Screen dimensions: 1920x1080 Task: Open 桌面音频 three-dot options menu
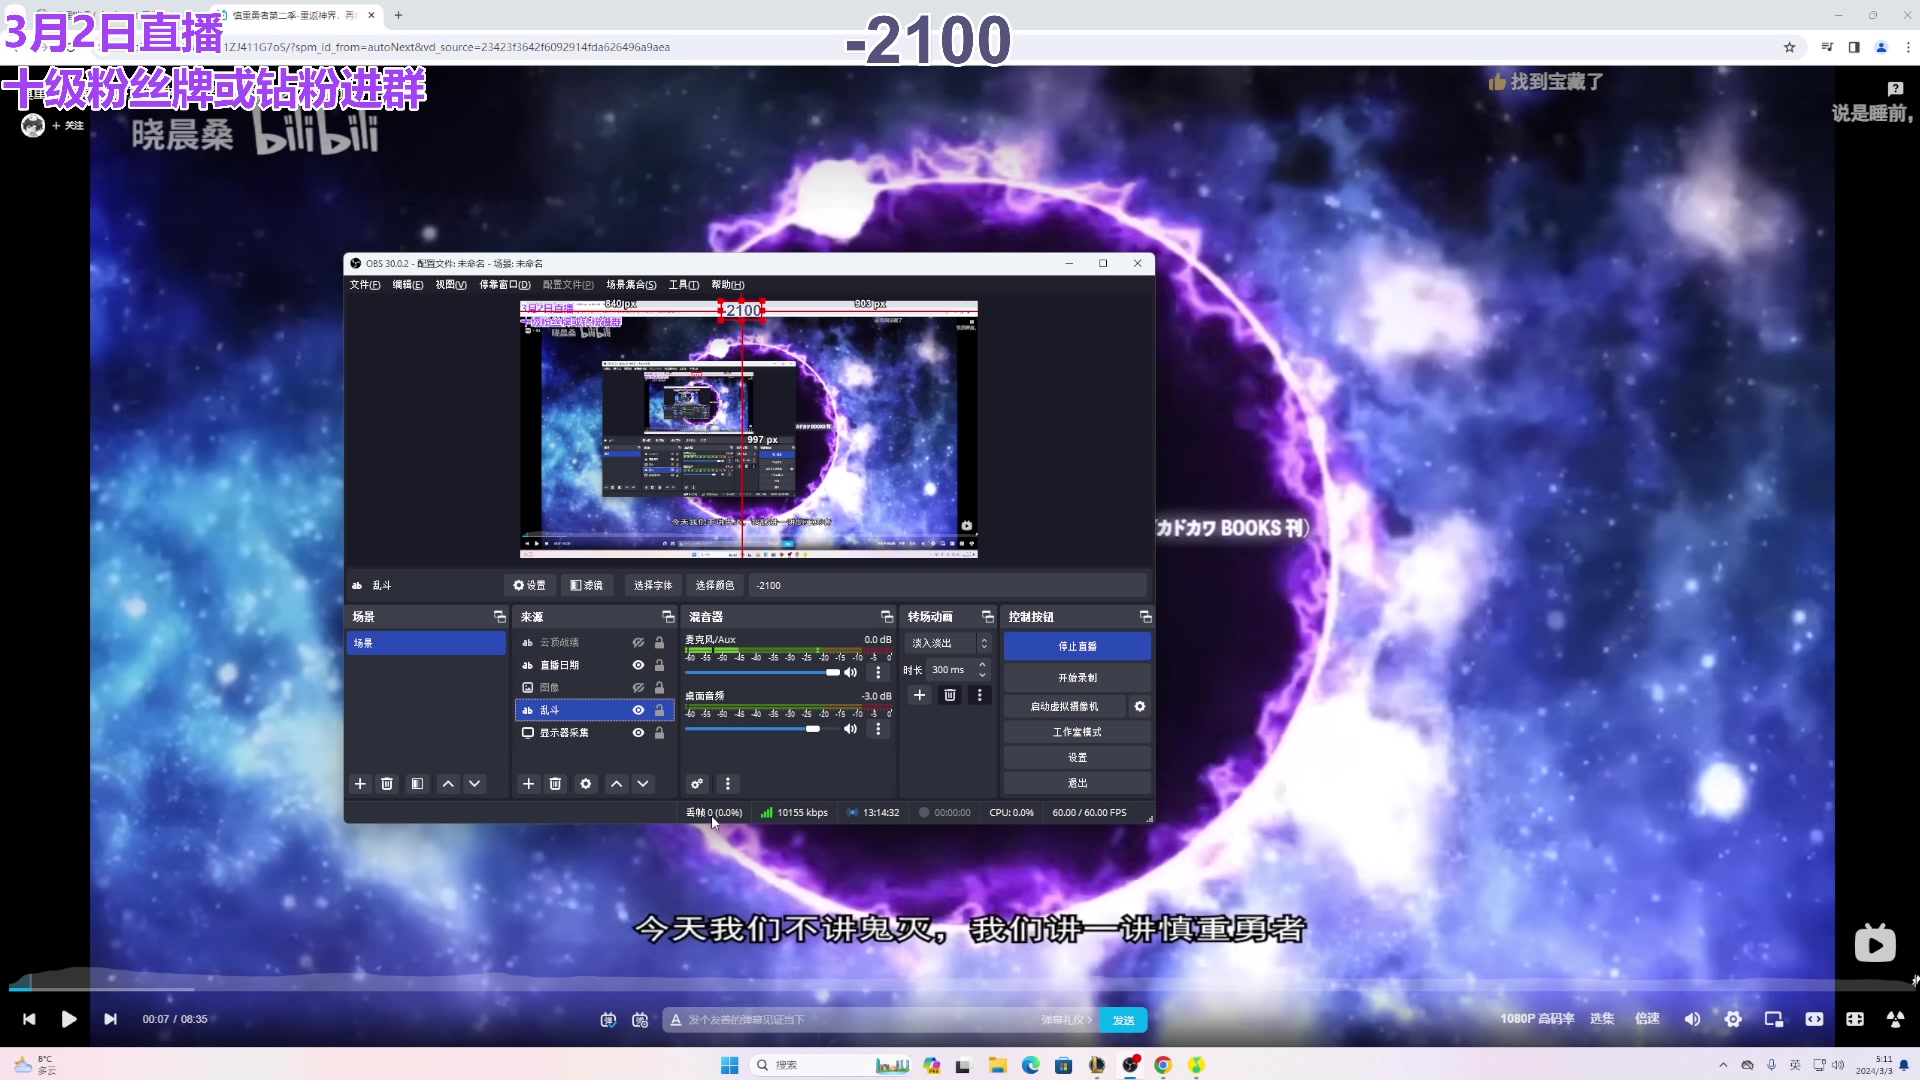[x=878, y=729]
